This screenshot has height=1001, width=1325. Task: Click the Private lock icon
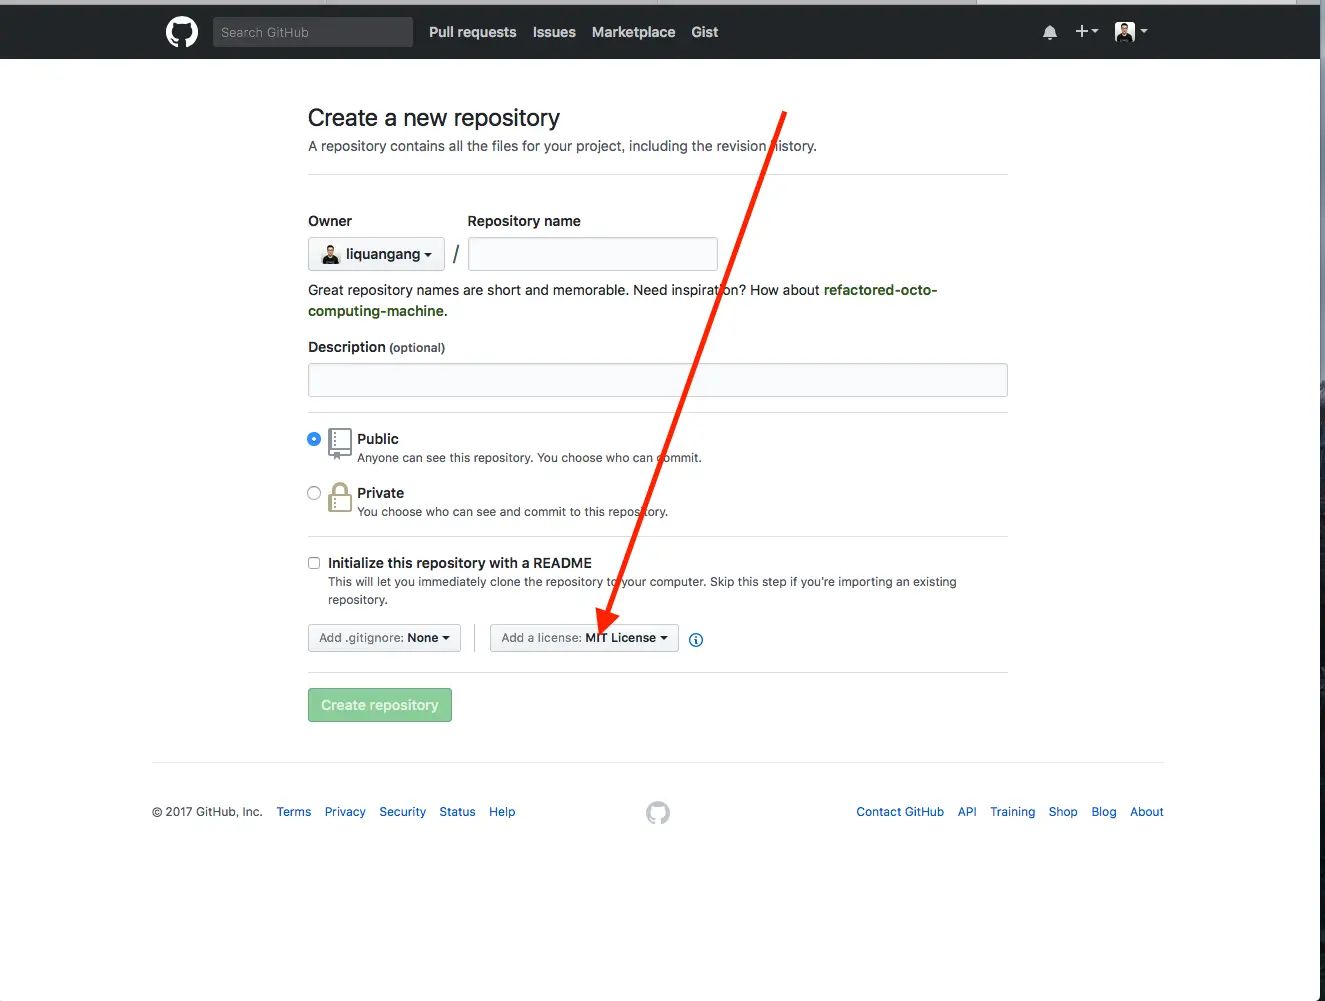[340, 497]
